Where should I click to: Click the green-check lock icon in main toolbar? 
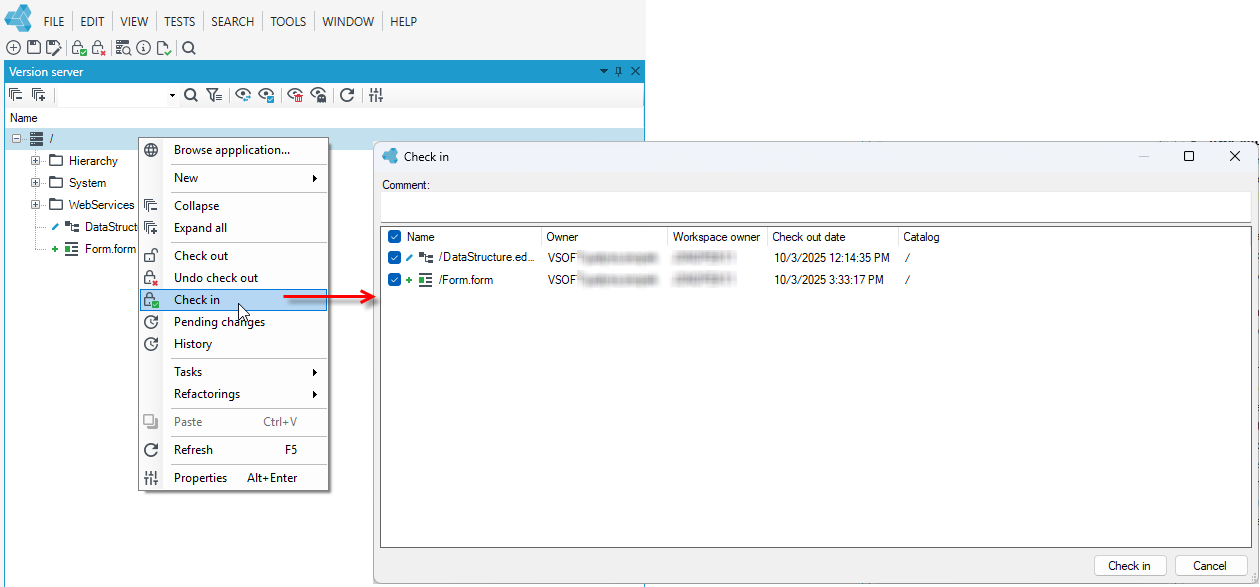coord(79,47)
